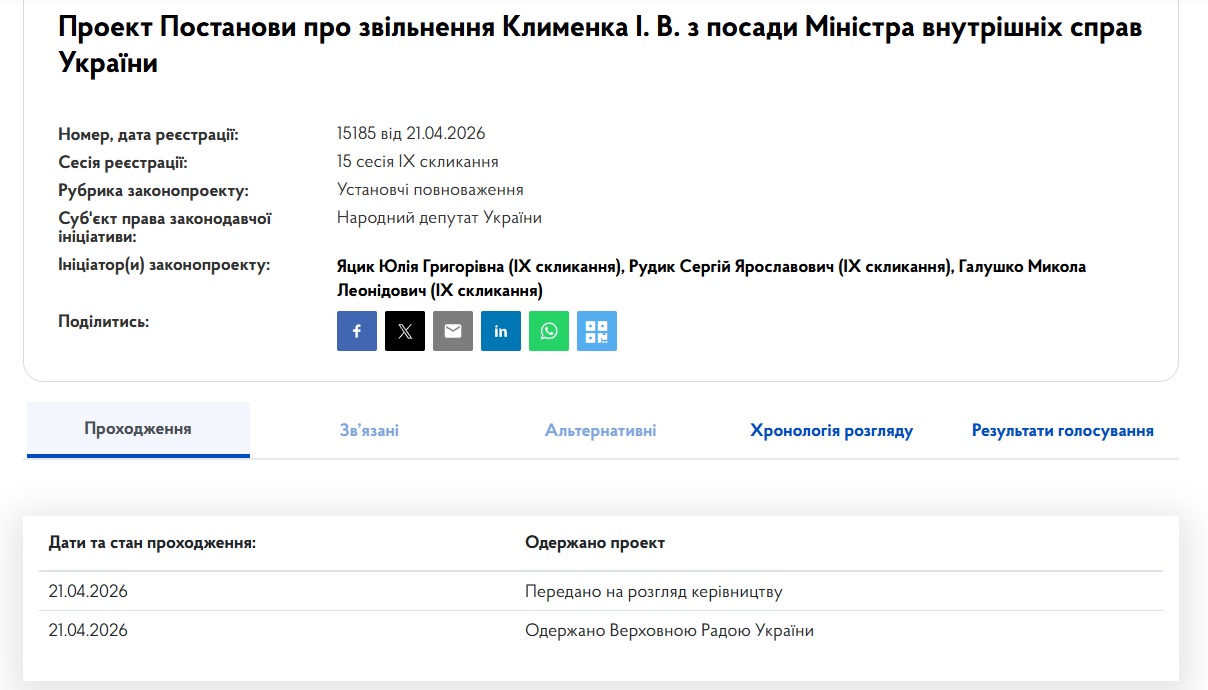This screenshot has height=690, width=1208.
Task: Click the Дати та стан проходження header
Action: (152, 543)
